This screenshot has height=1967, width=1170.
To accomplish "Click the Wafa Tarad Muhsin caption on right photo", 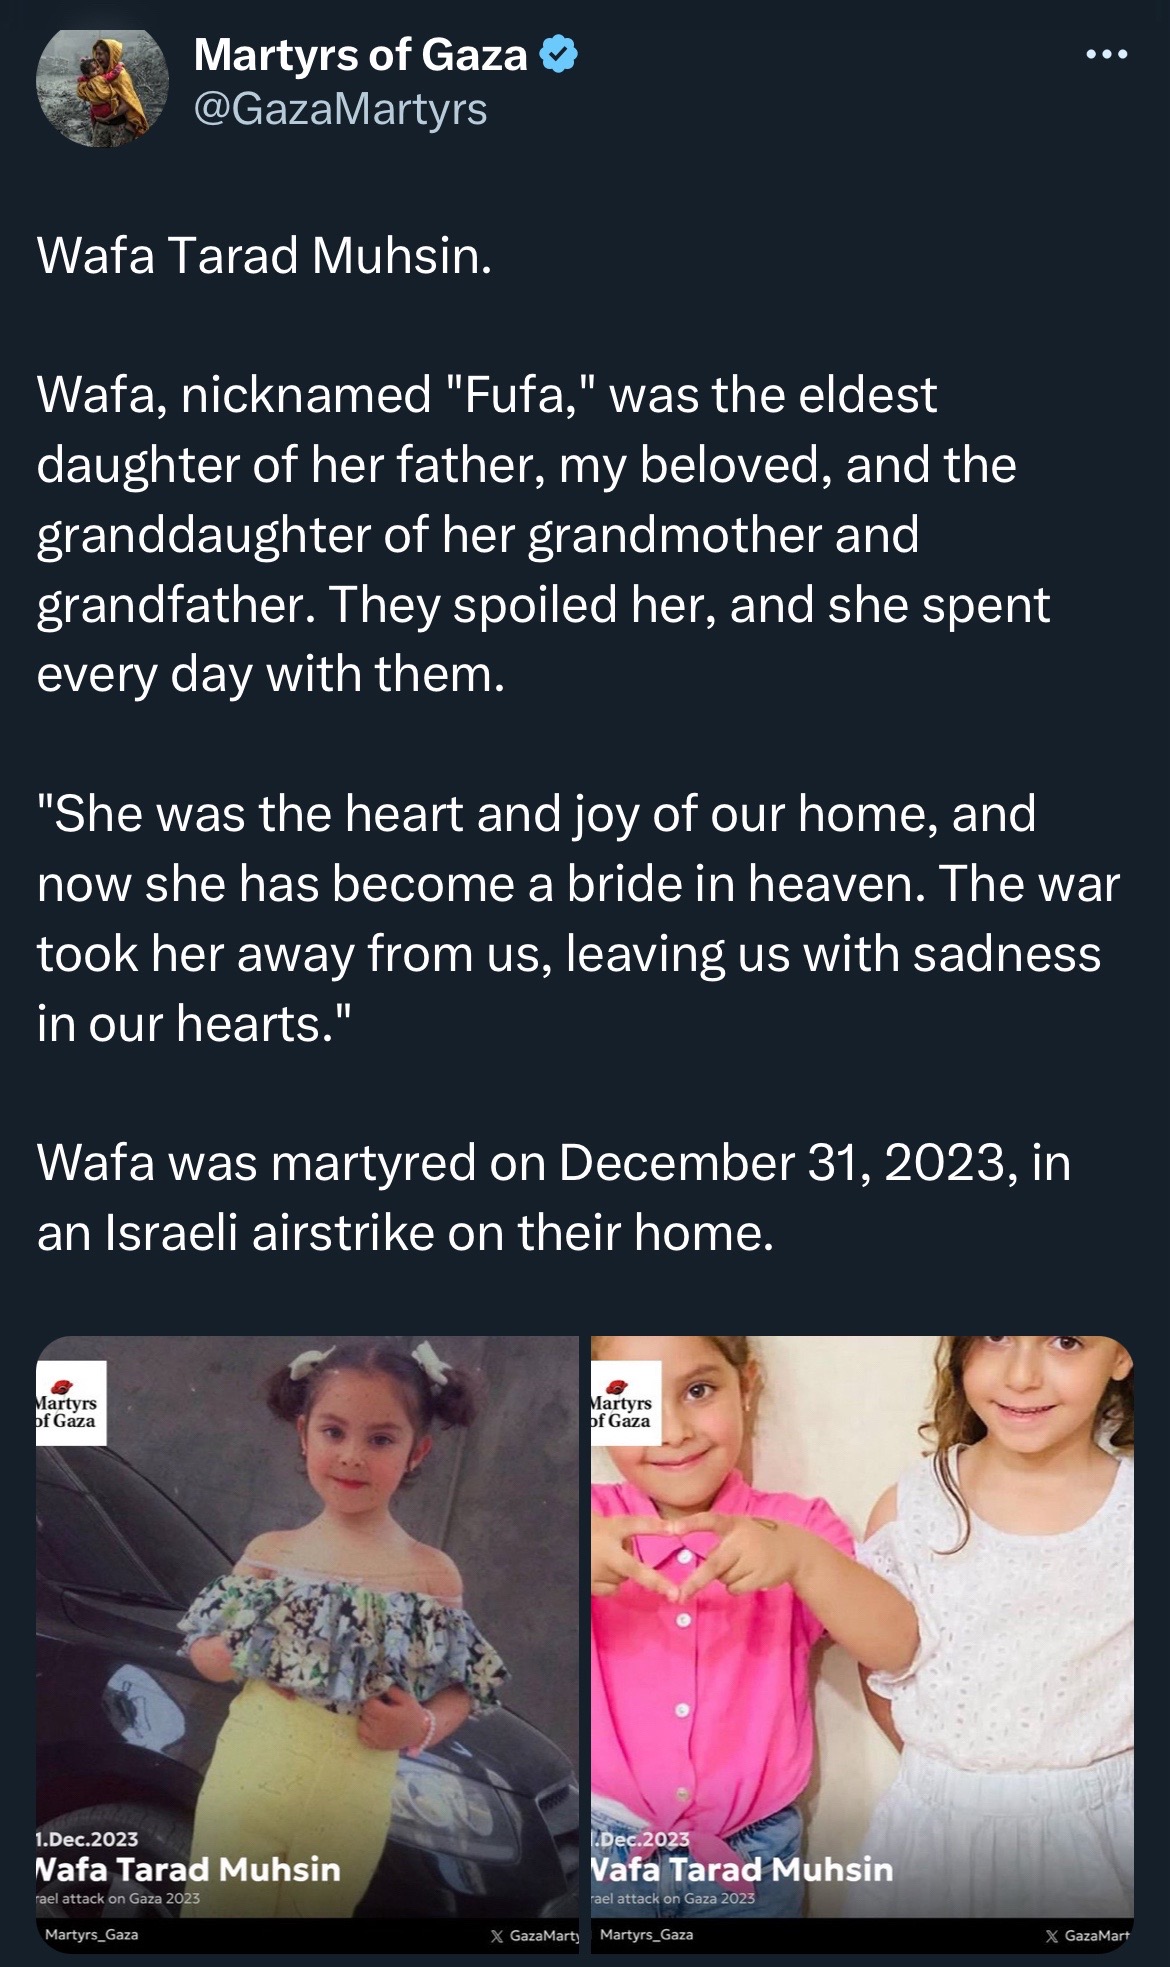I will (x=742, y=1869).
